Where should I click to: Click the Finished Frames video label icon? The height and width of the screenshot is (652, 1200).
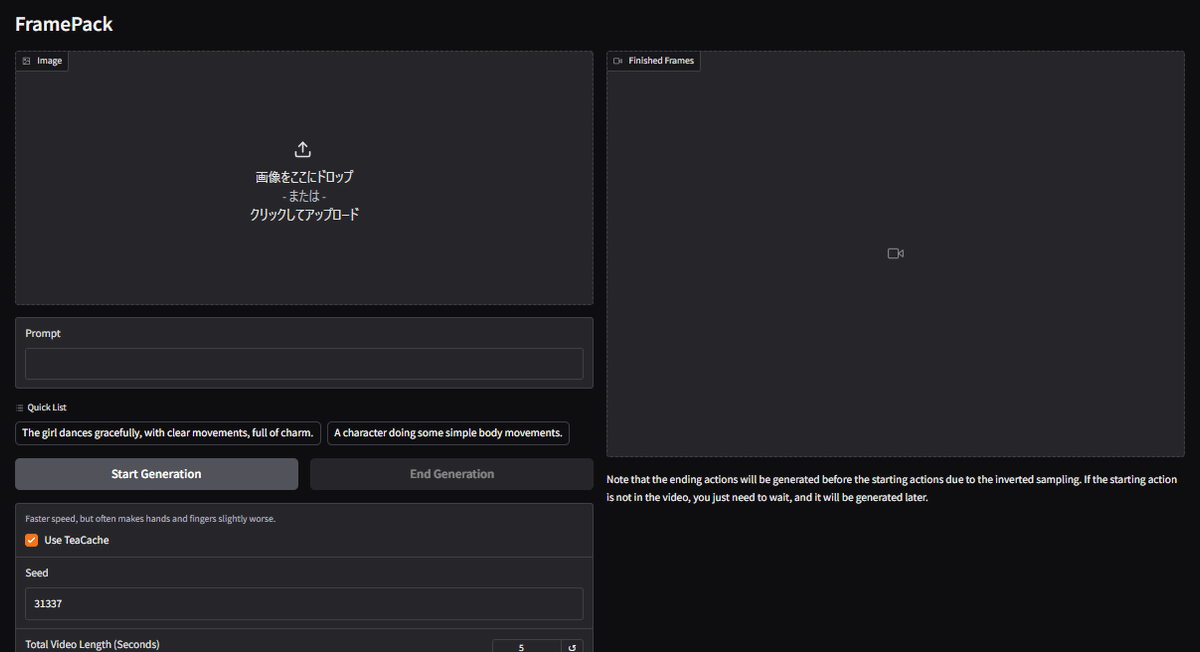point(618,61)
